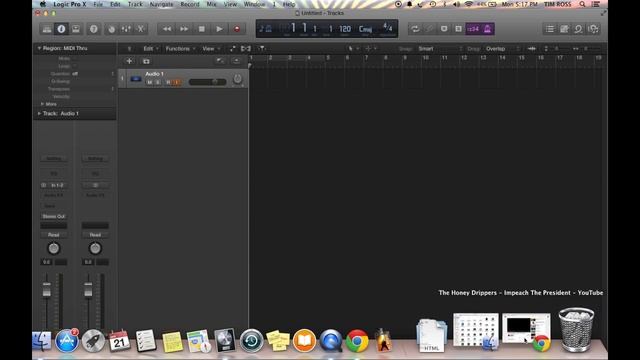Click tempo value 120 in display

[345, 29]
